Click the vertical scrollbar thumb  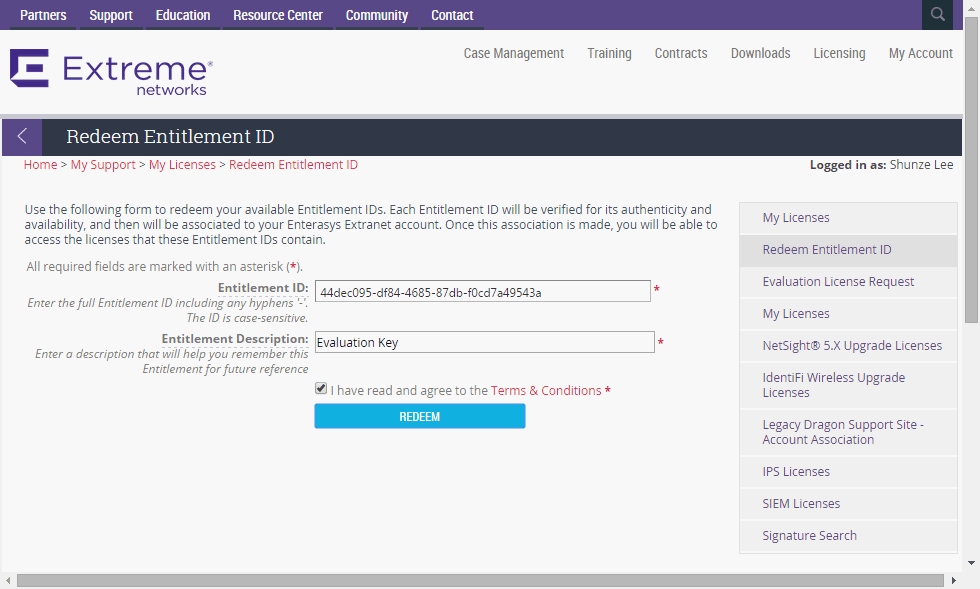coord(971,169)
